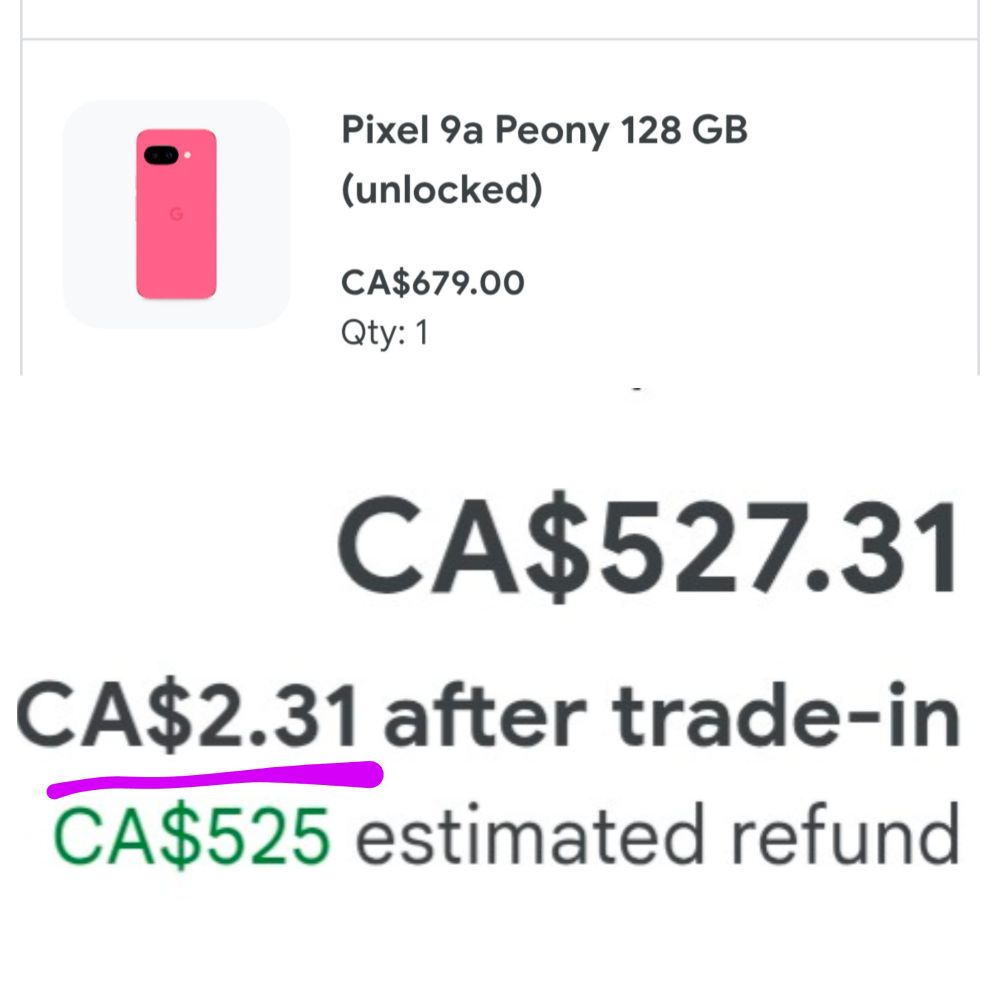Click the small dash mark above the CA$527.31 total

tap(636, 388)
